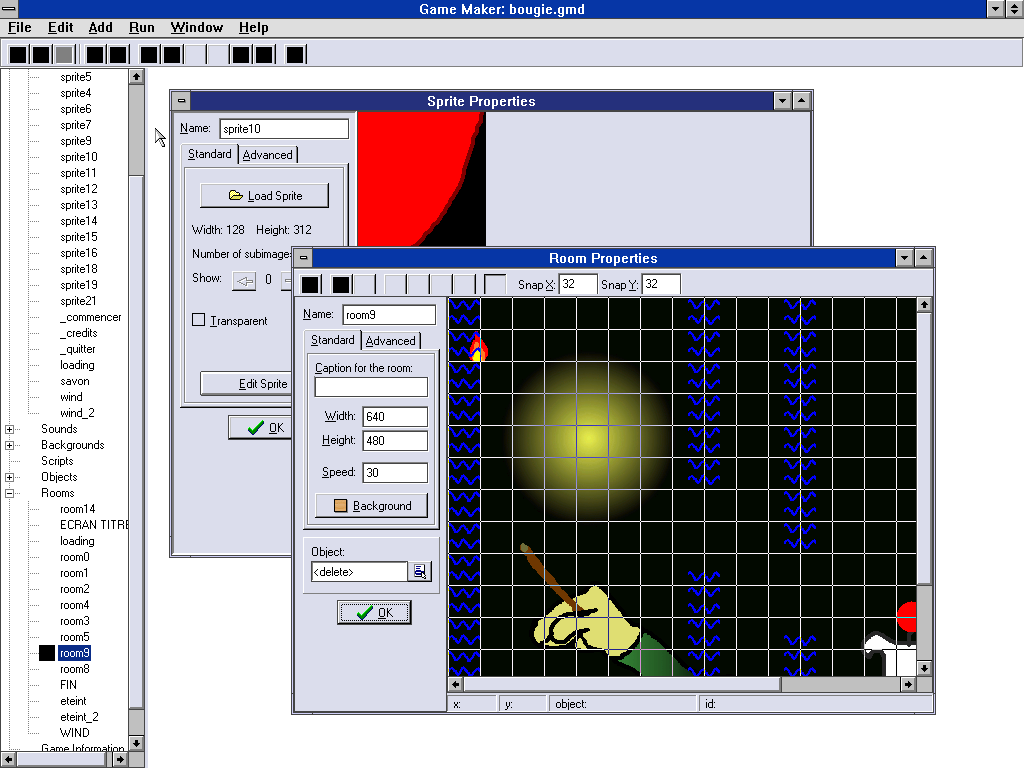This screenshot has width=1024, height=768.
Task: Expand the Objects tree node
Action: pyautogui.click(x=10, y=477)
